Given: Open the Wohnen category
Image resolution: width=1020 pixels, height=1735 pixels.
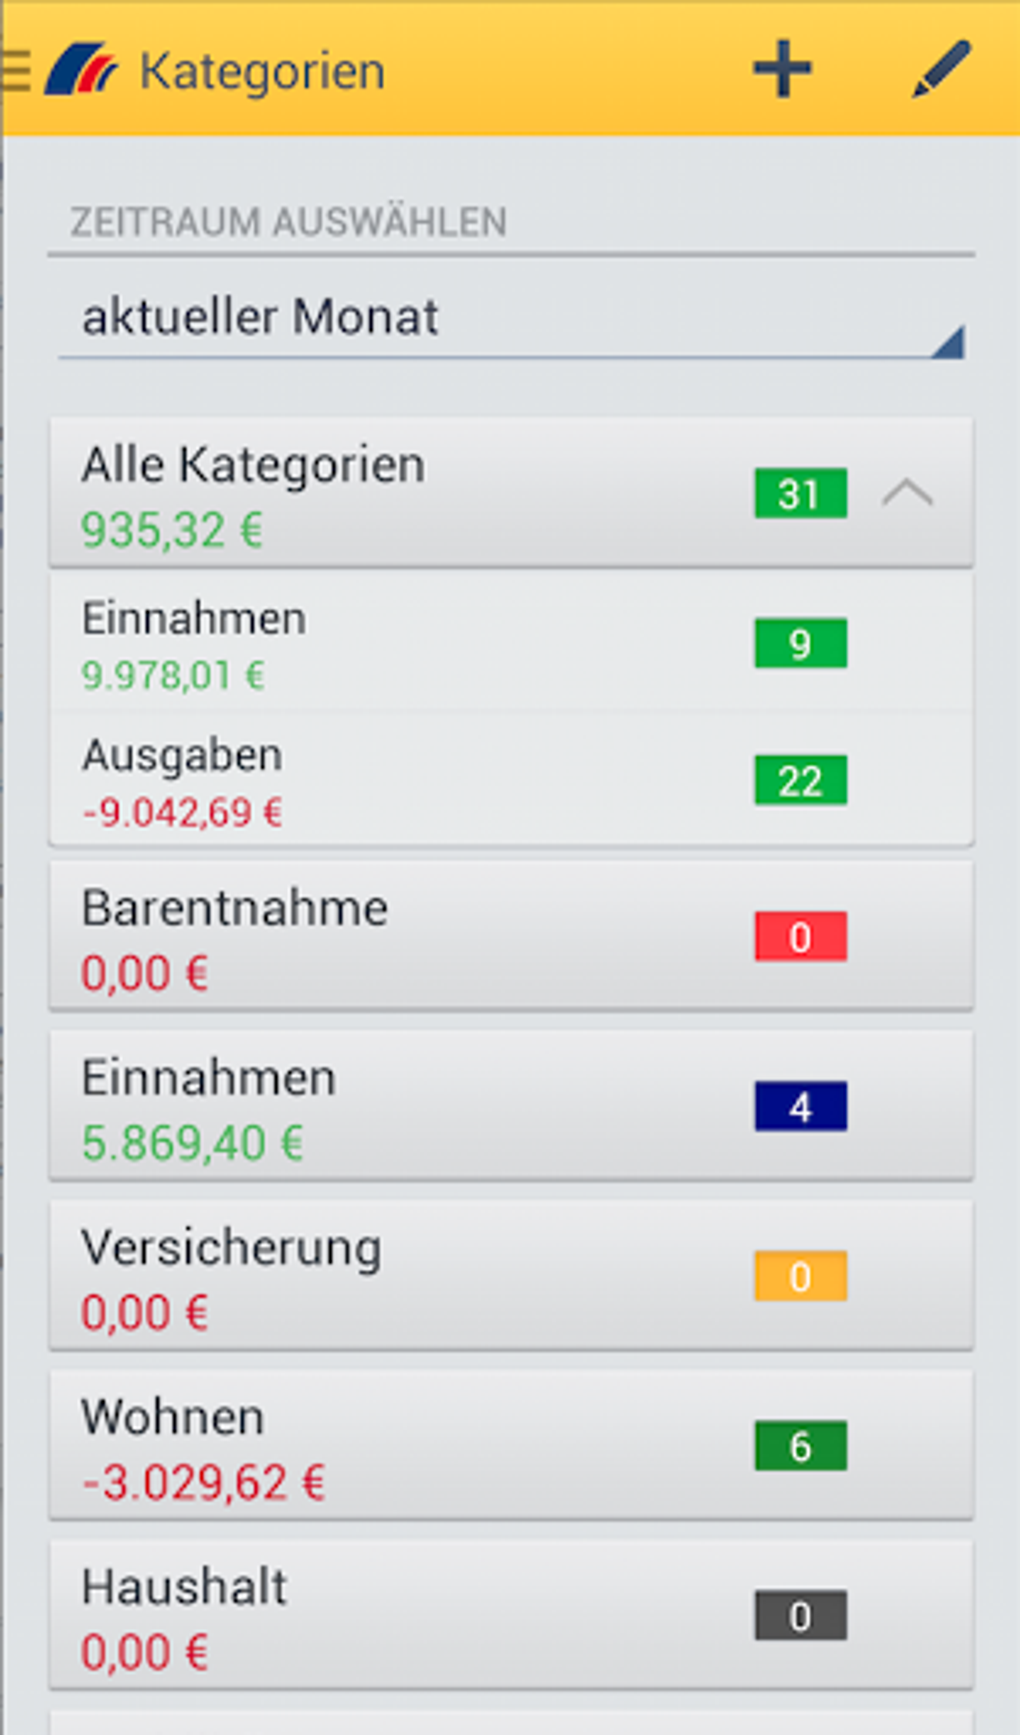Looking at the screenshot, I should pos(400,1447).
